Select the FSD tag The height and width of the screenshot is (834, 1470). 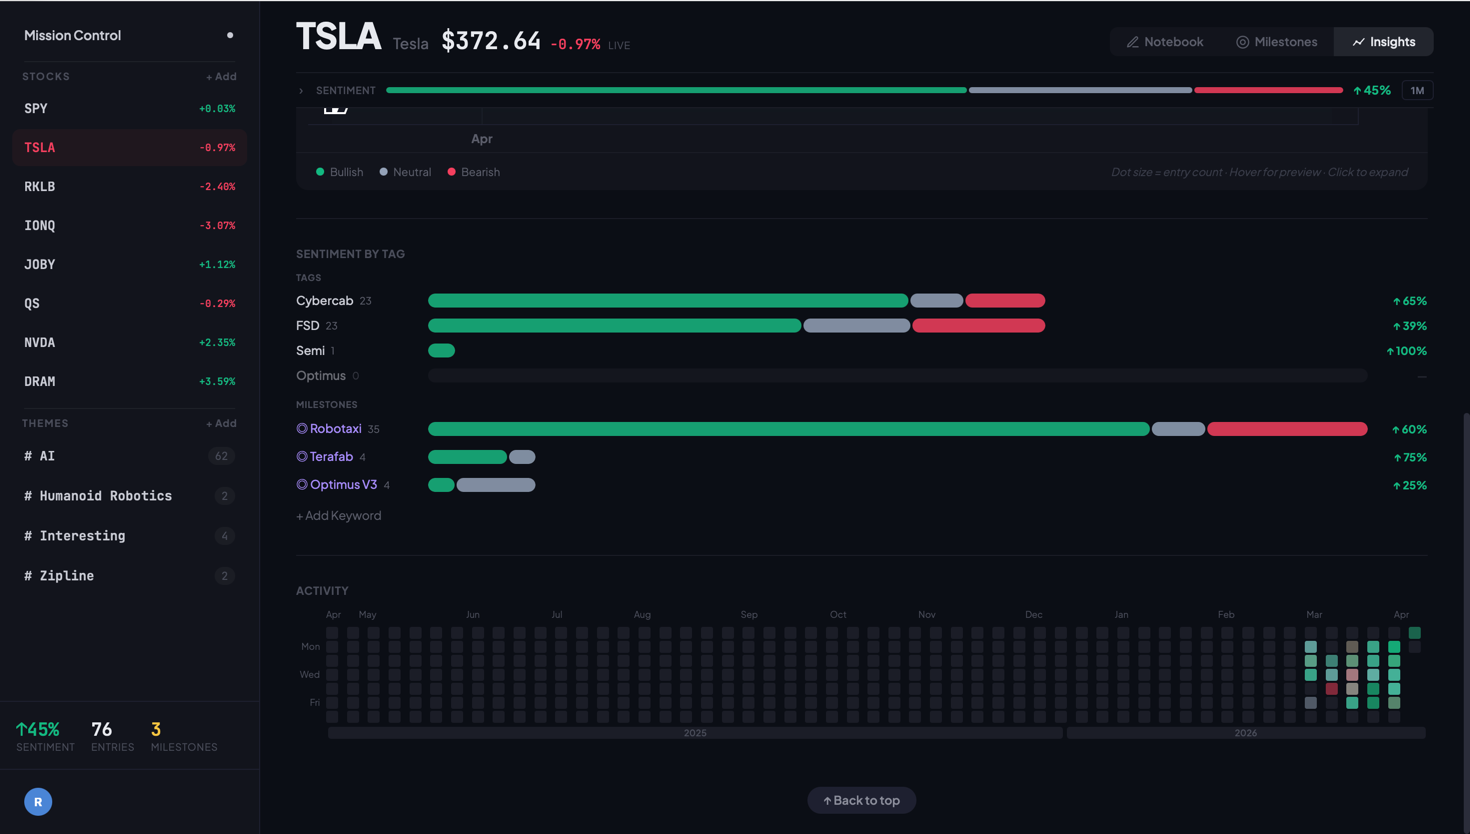point(307,326)
